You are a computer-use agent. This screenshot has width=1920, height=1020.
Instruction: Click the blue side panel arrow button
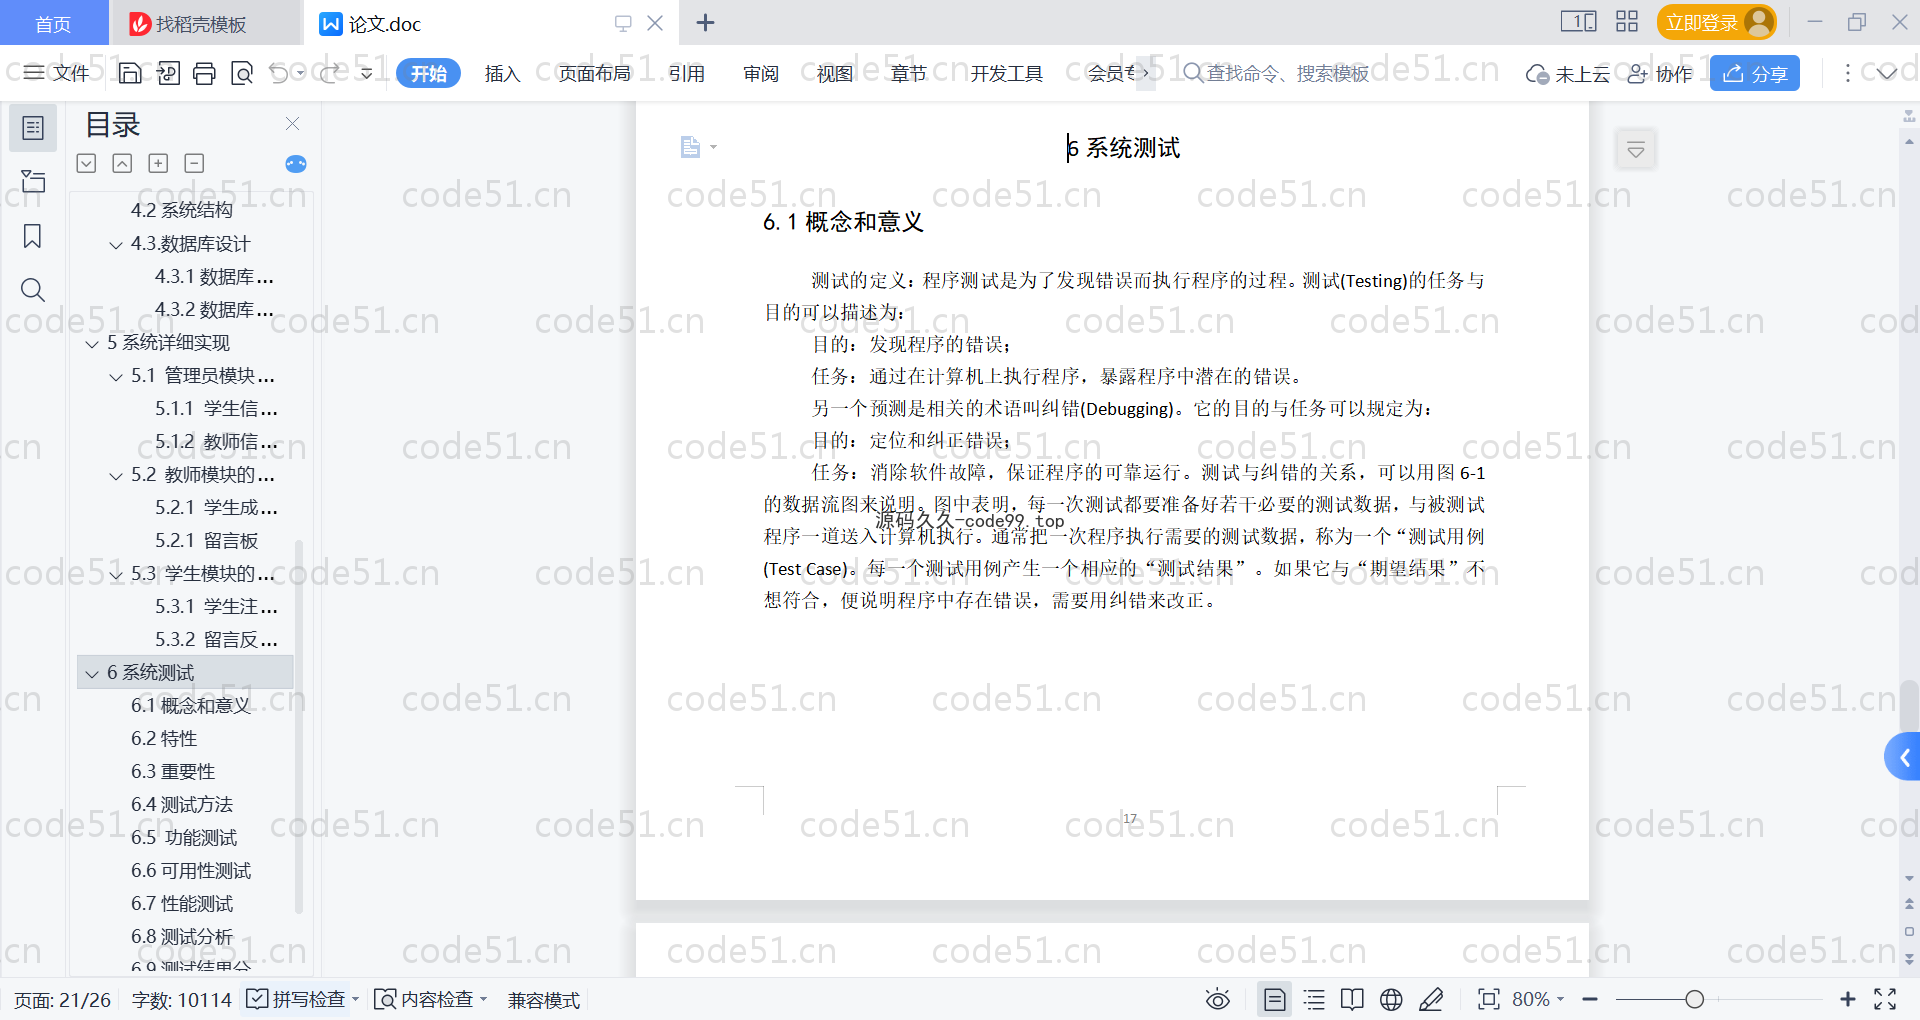[x=1903, y=757]
